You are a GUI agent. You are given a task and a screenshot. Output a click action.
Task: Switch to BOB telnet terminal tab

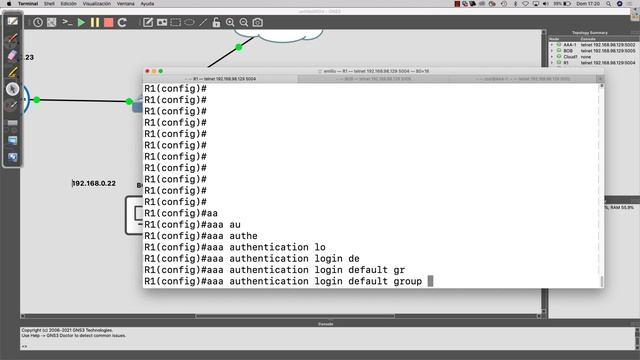pyautogui.click(x=373, y=79)
